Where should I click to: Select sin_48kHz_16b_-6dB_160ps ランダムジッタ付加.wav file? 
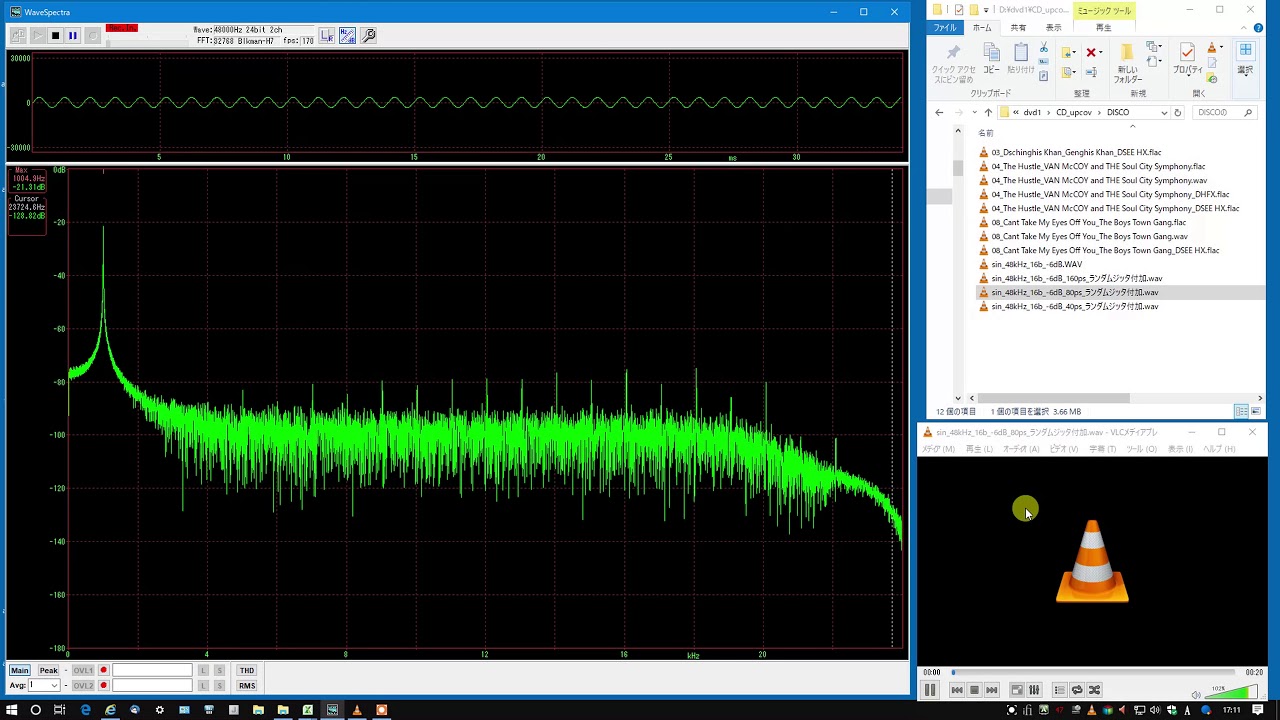click(1076, 278)
